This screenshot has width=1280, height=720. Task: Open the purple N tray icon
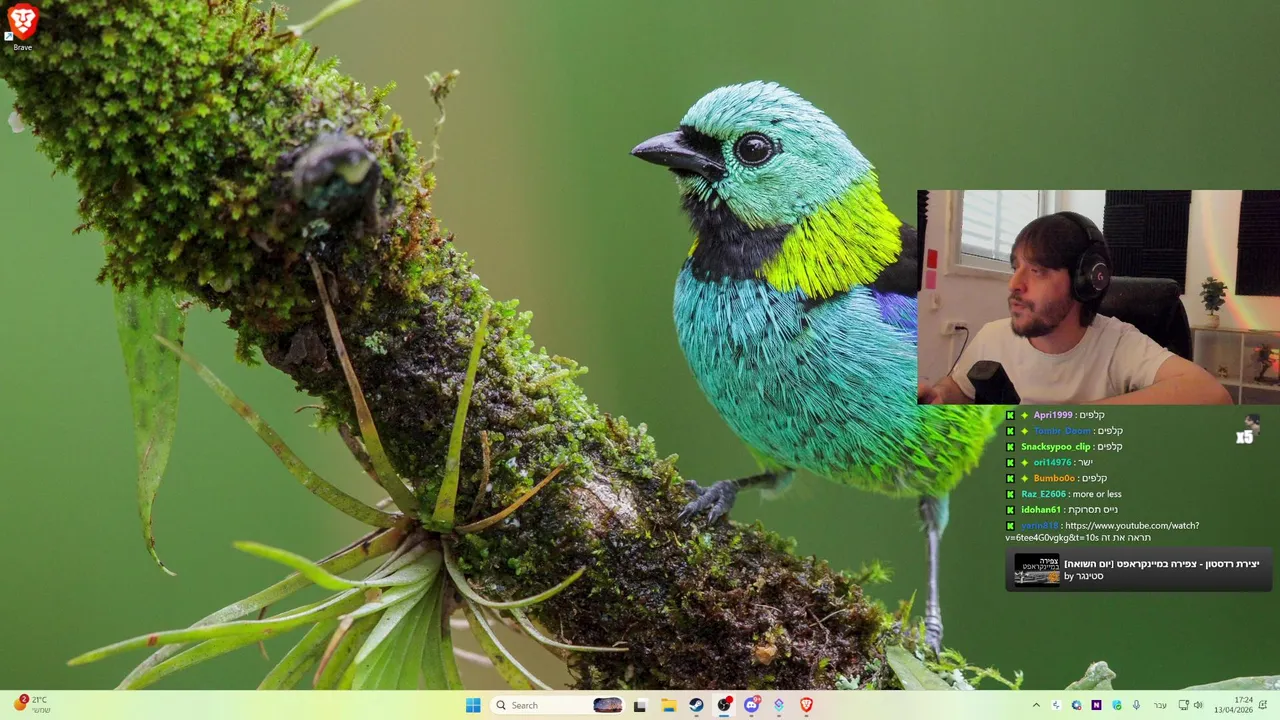[1096, 705]
